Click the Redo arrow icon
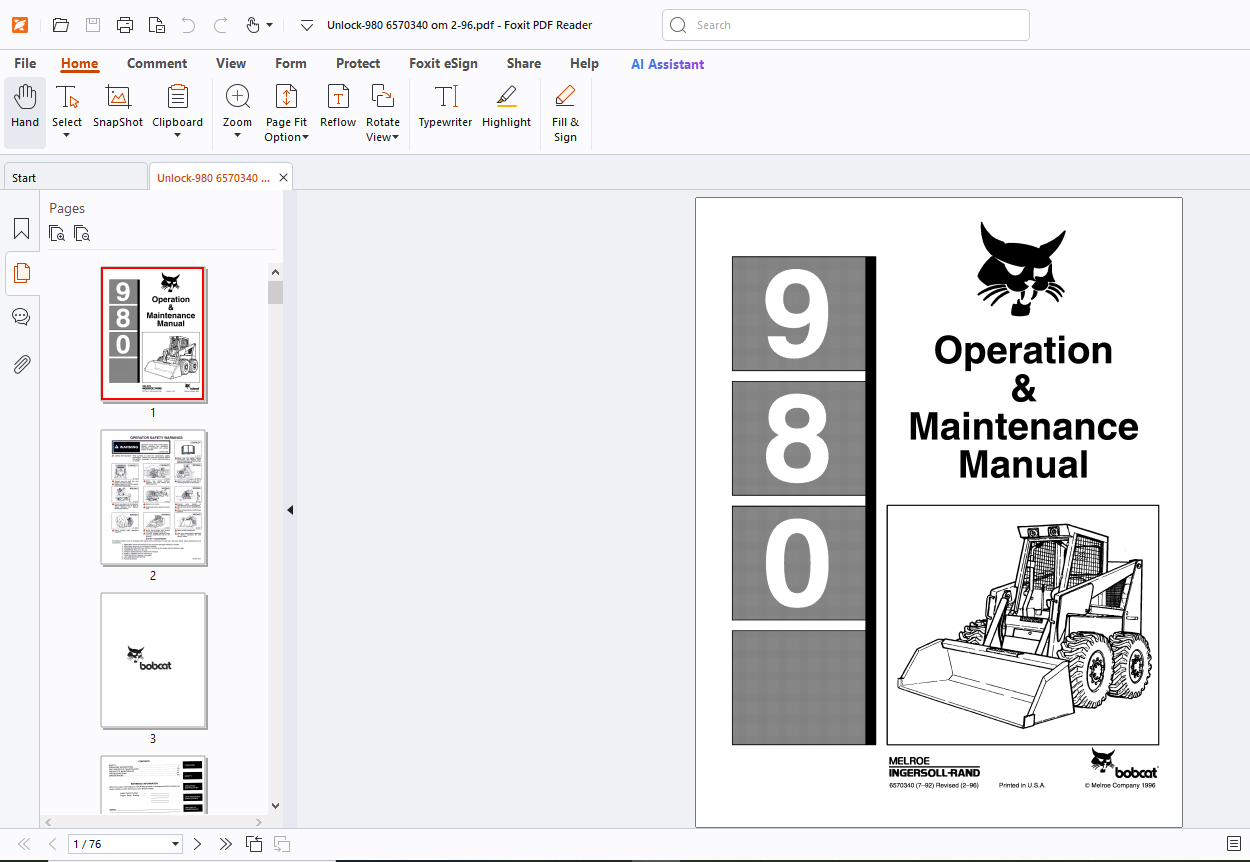This screenshot has width=1250, height=862. (220, 25)
